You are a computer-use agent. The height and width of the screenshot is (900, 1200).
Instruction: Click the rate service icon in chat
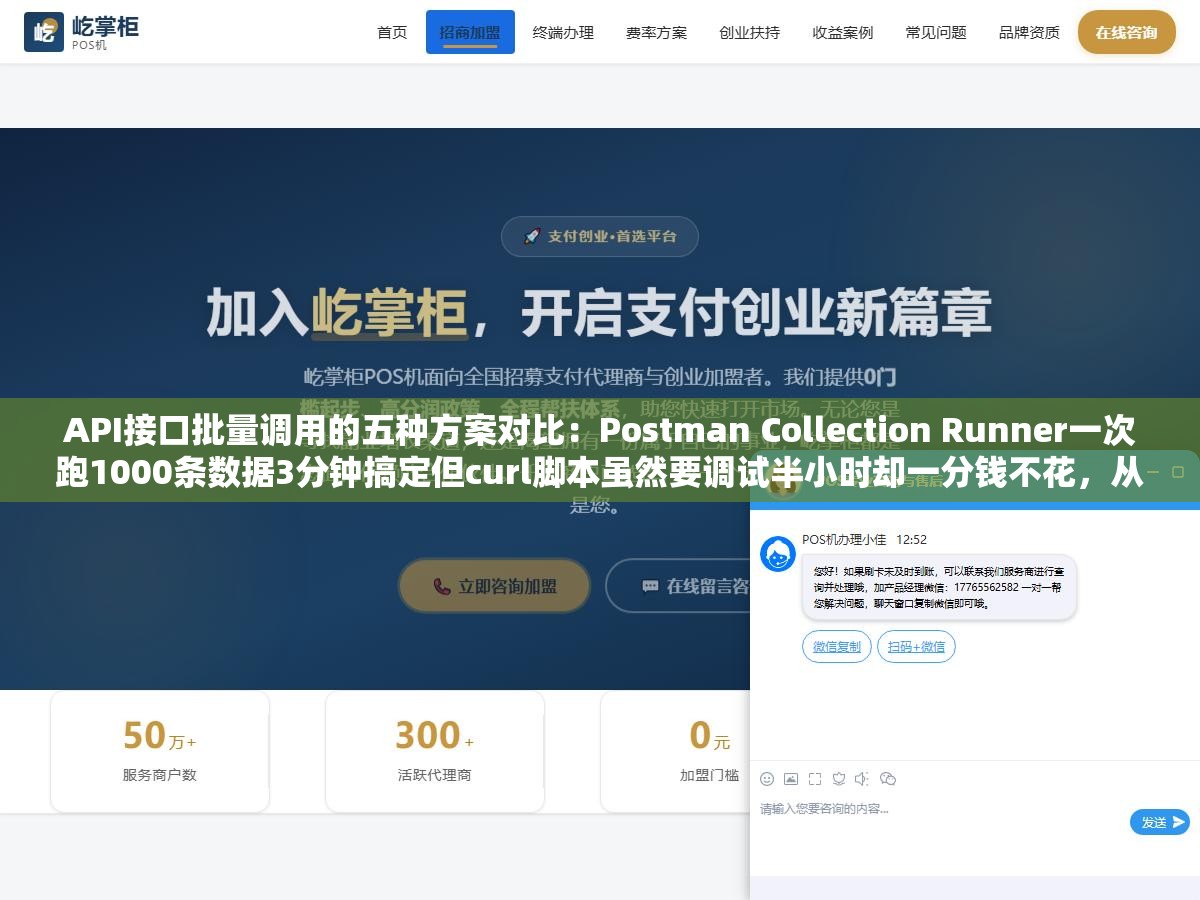(x=839, y=779)
